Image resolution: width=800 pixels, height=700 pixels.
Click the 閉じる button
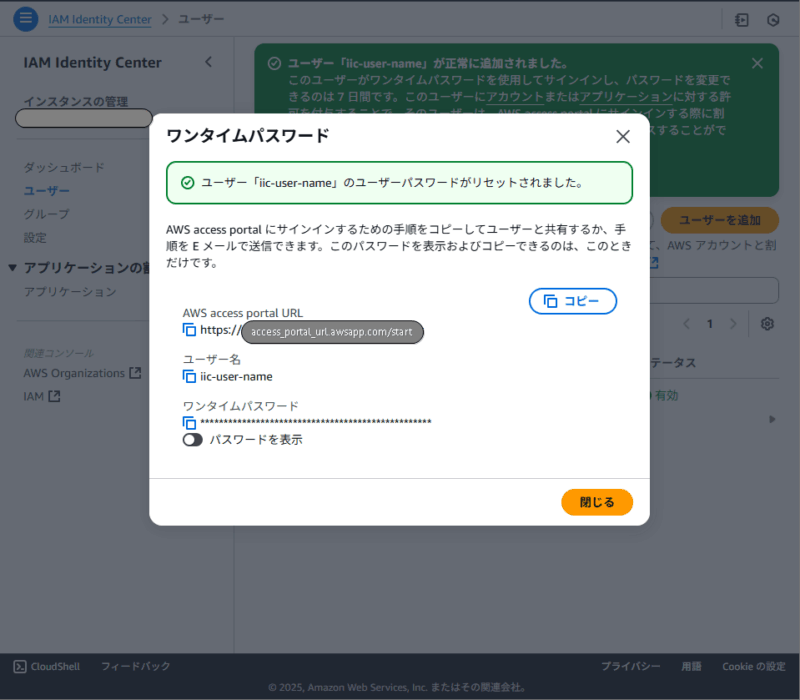point(597,502)
